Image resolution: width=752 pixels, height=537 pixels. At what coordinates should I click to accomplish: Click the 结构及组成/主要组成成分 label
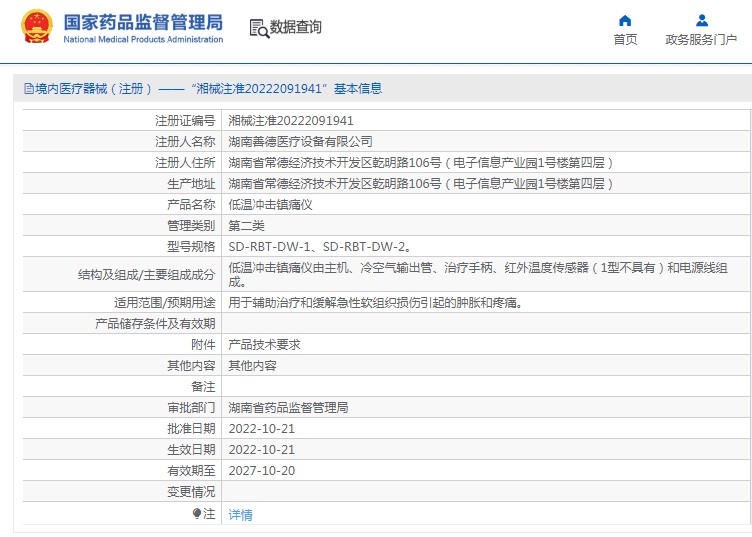coord(147,275)
